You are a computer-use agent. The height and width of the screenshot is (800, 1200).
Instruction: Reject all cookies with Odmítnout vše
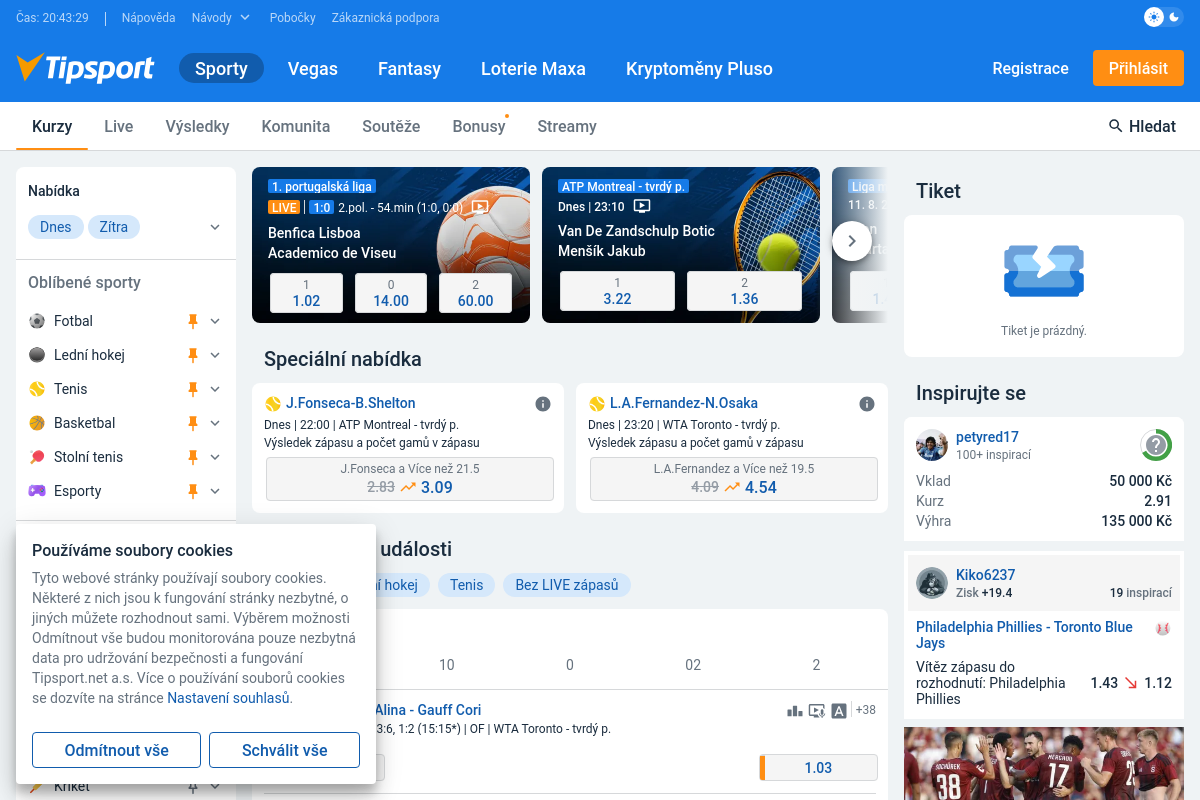pyautogui.click(x=116, y=750)
